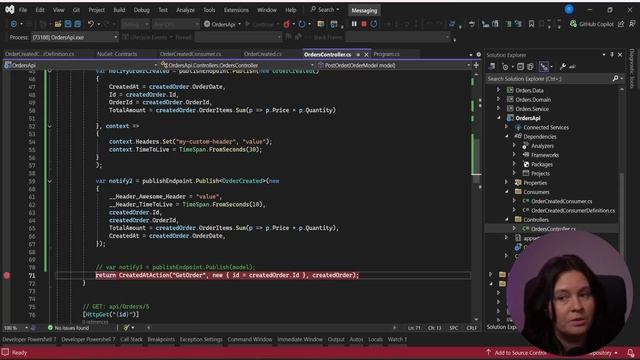Click pending changes filter clock icon
The width and height of the screenshot is (640, 360).
coord(505,66)
